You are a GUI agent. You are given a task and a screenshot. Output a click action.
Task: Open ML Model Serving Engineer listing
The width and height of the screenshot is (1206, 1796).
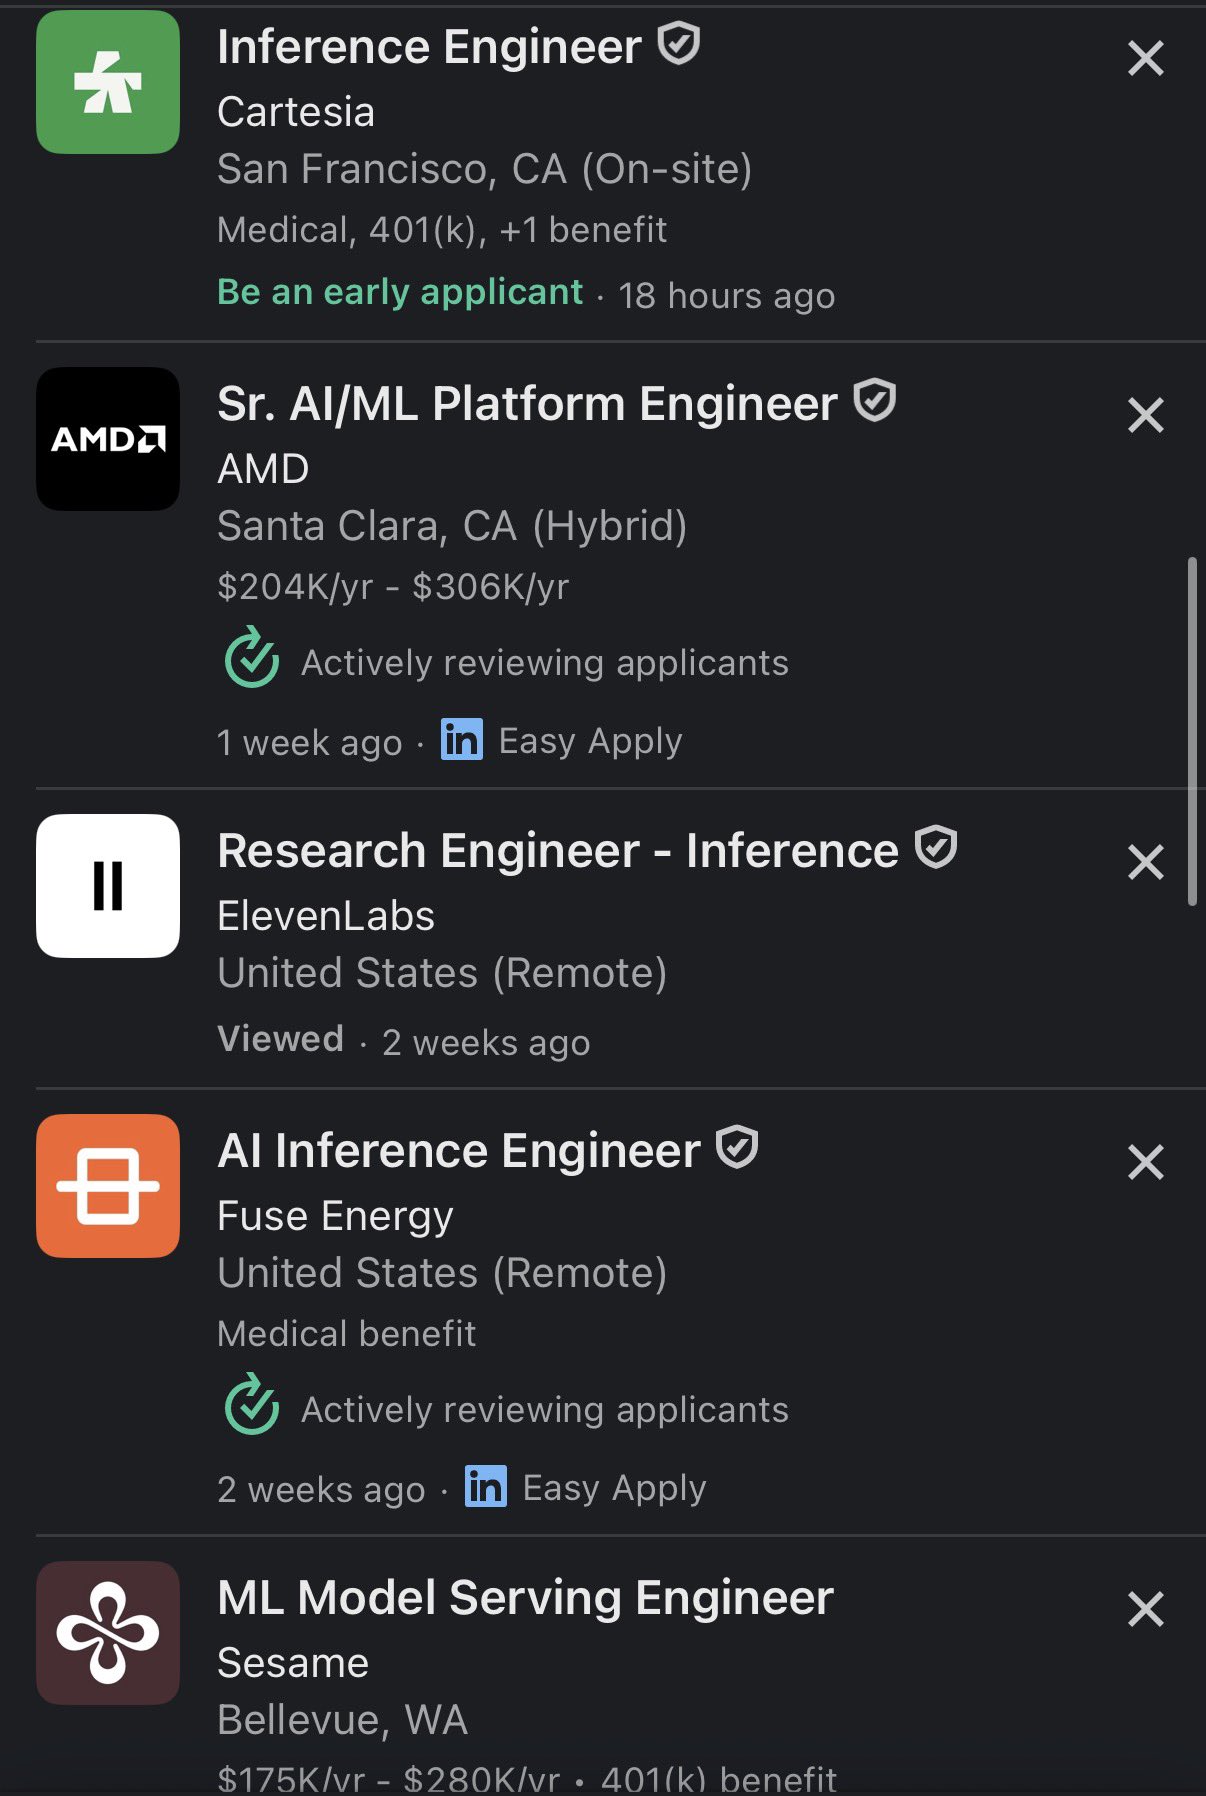click(526, 1598)
